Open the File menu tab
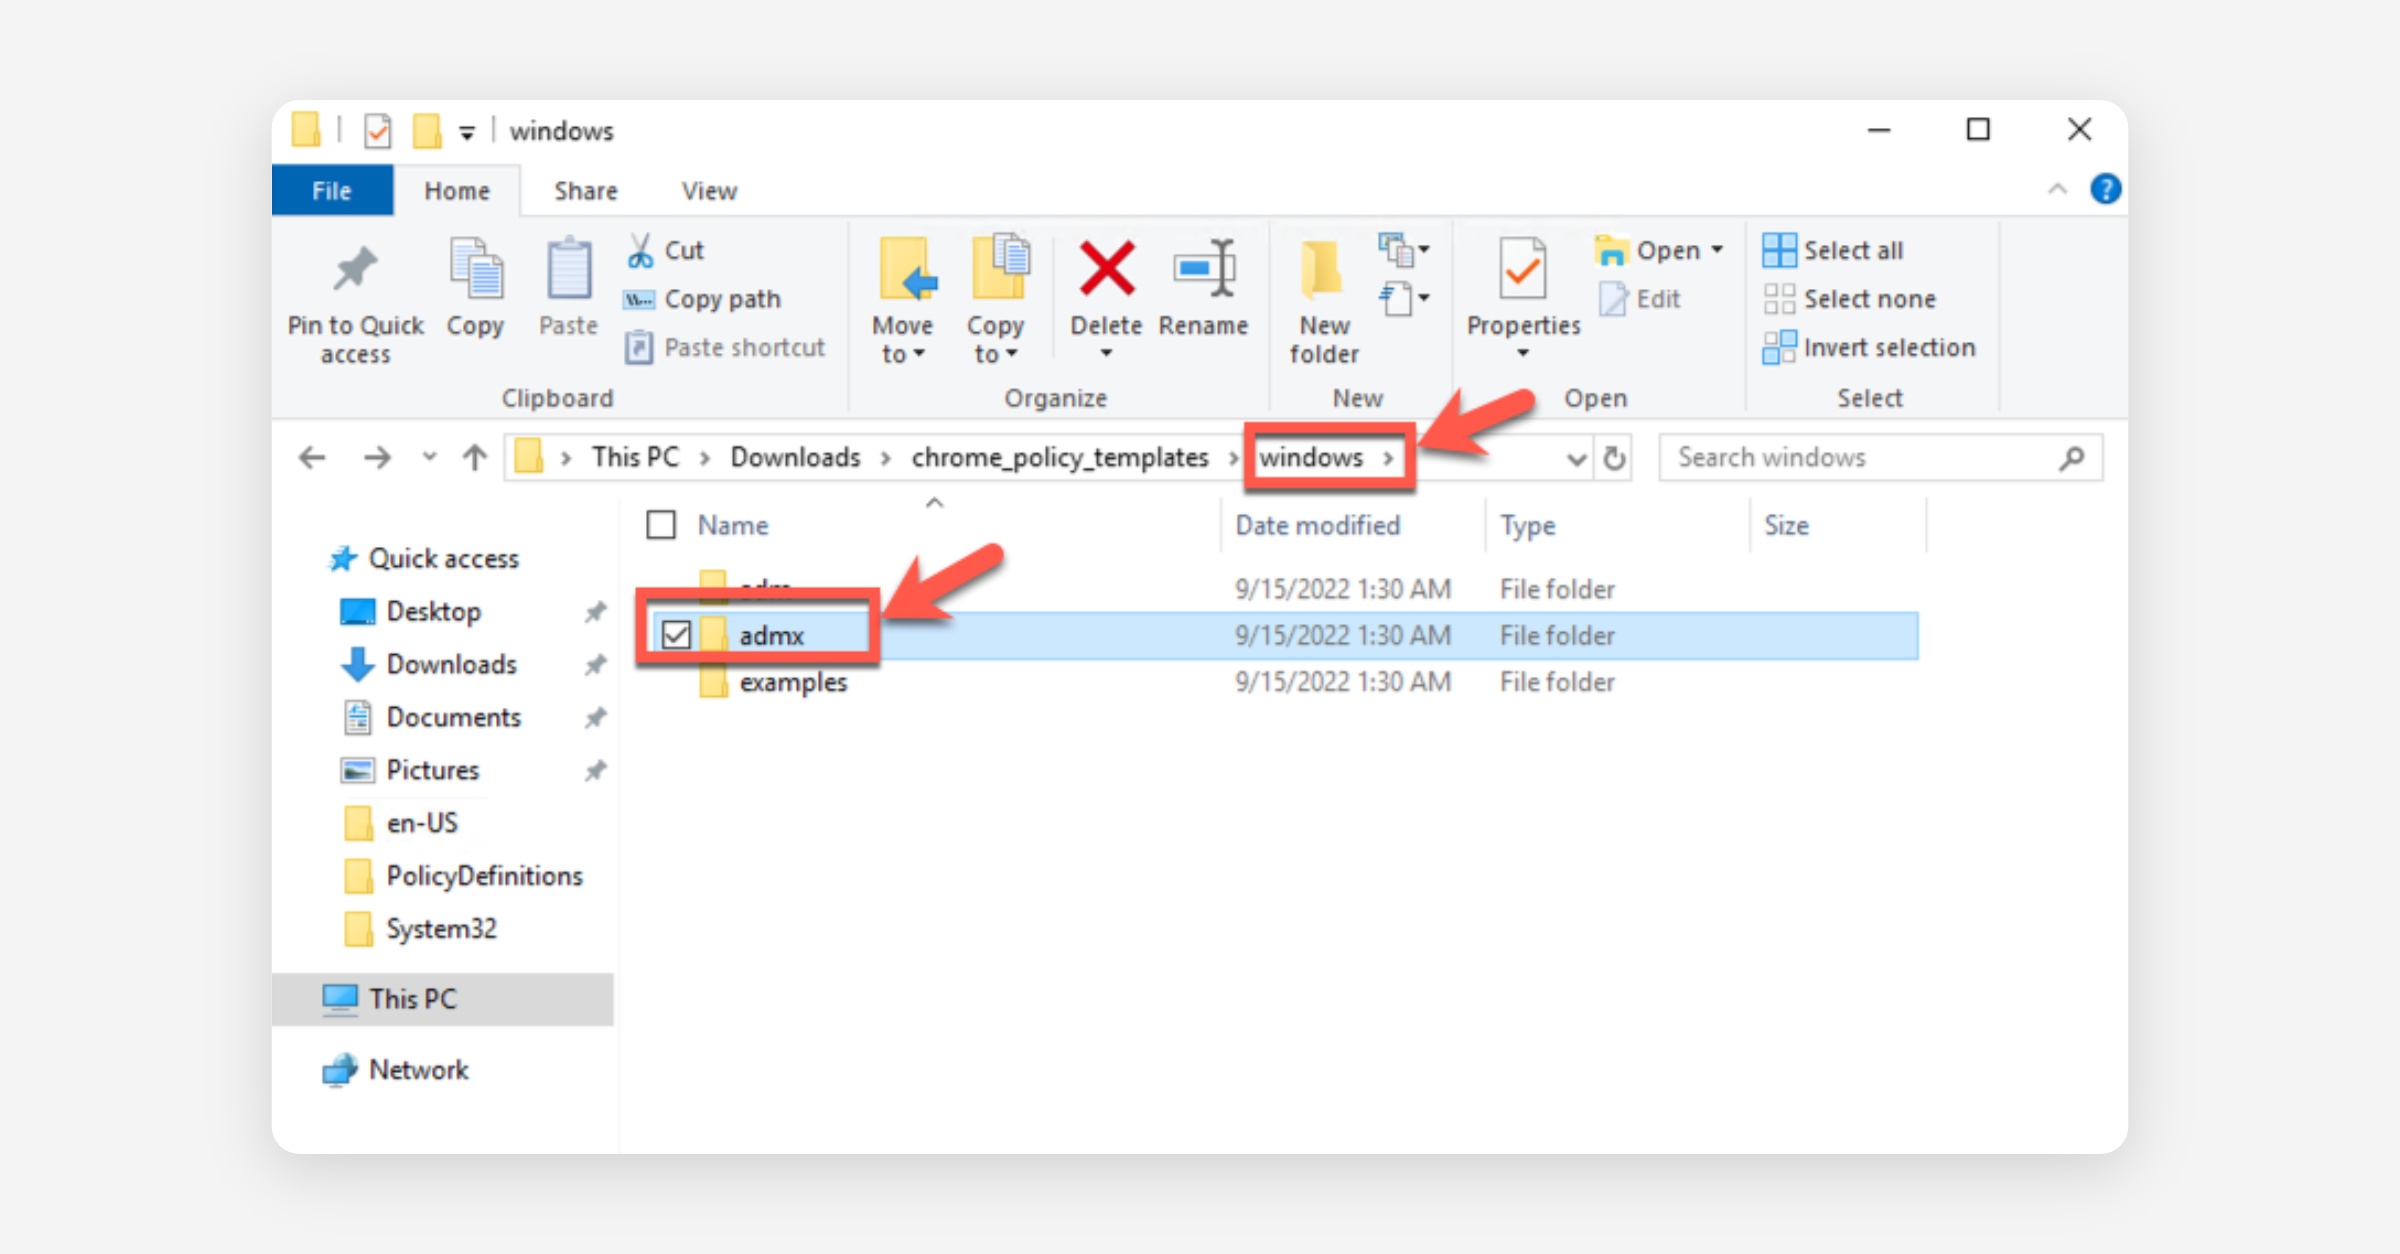 click(332, 191)
